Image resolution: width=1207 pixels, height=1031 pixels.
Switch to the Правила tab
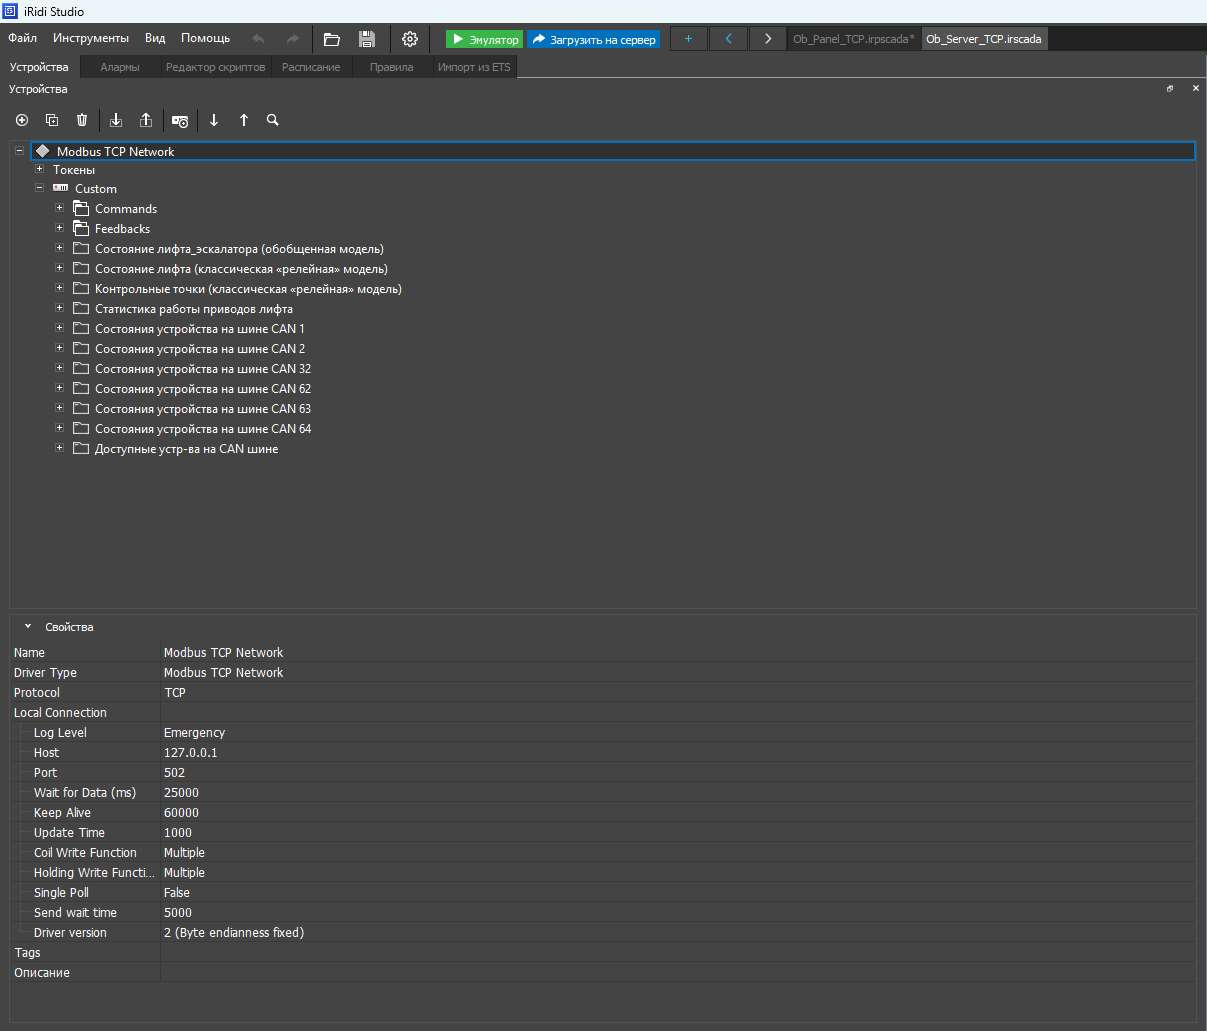[391, 67]
